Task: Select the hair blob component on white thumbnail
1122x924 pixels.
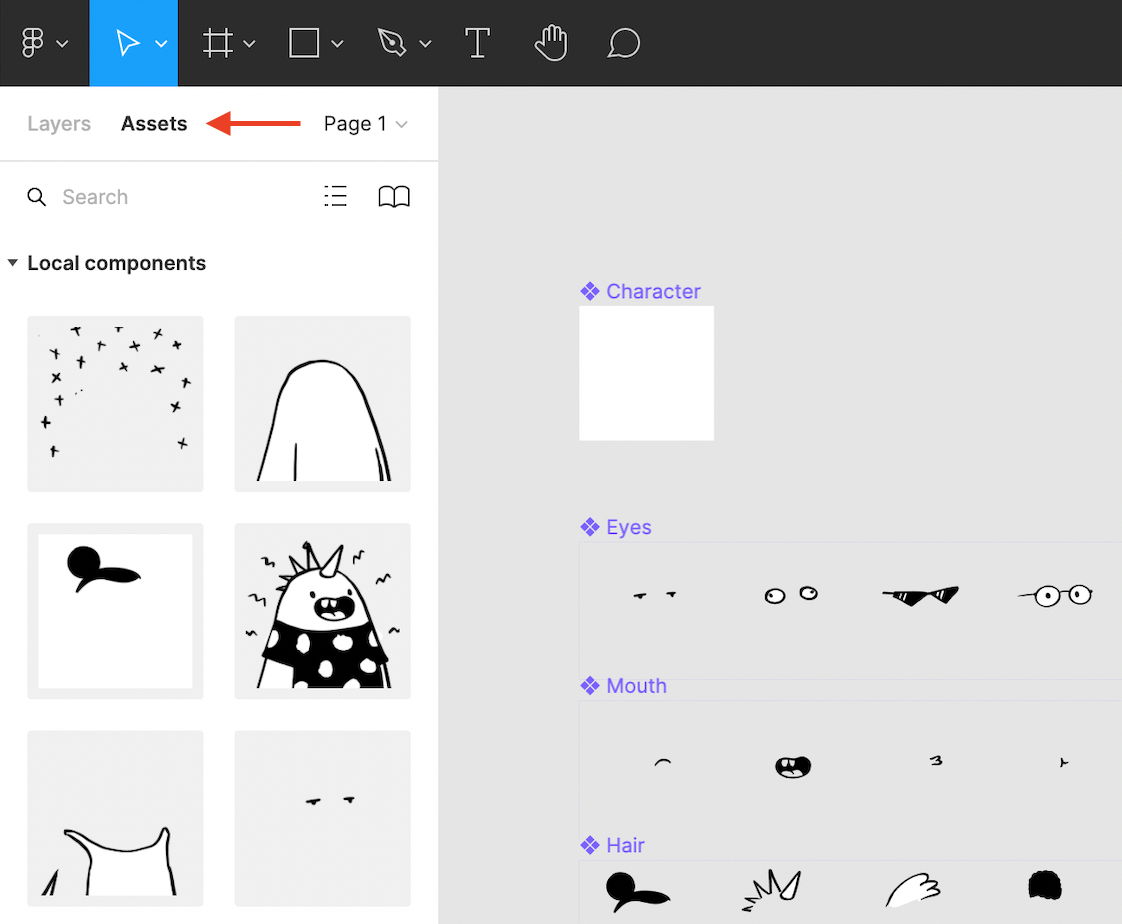Action: pos(115,611)
